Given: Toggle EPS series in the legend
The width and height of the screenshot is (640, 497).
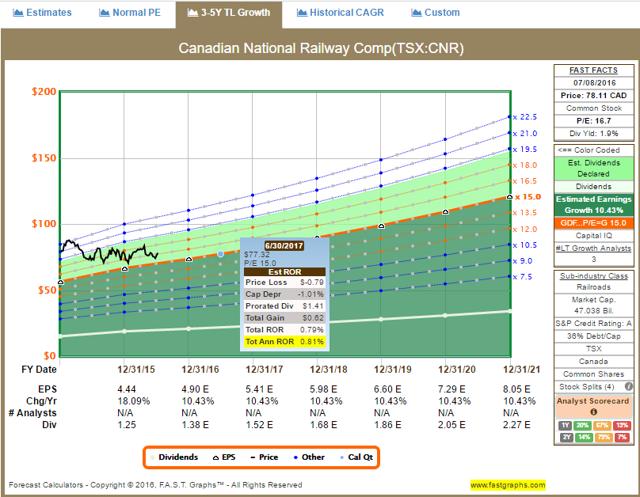Looking at the screenshot, I should [x=224, y=457].
